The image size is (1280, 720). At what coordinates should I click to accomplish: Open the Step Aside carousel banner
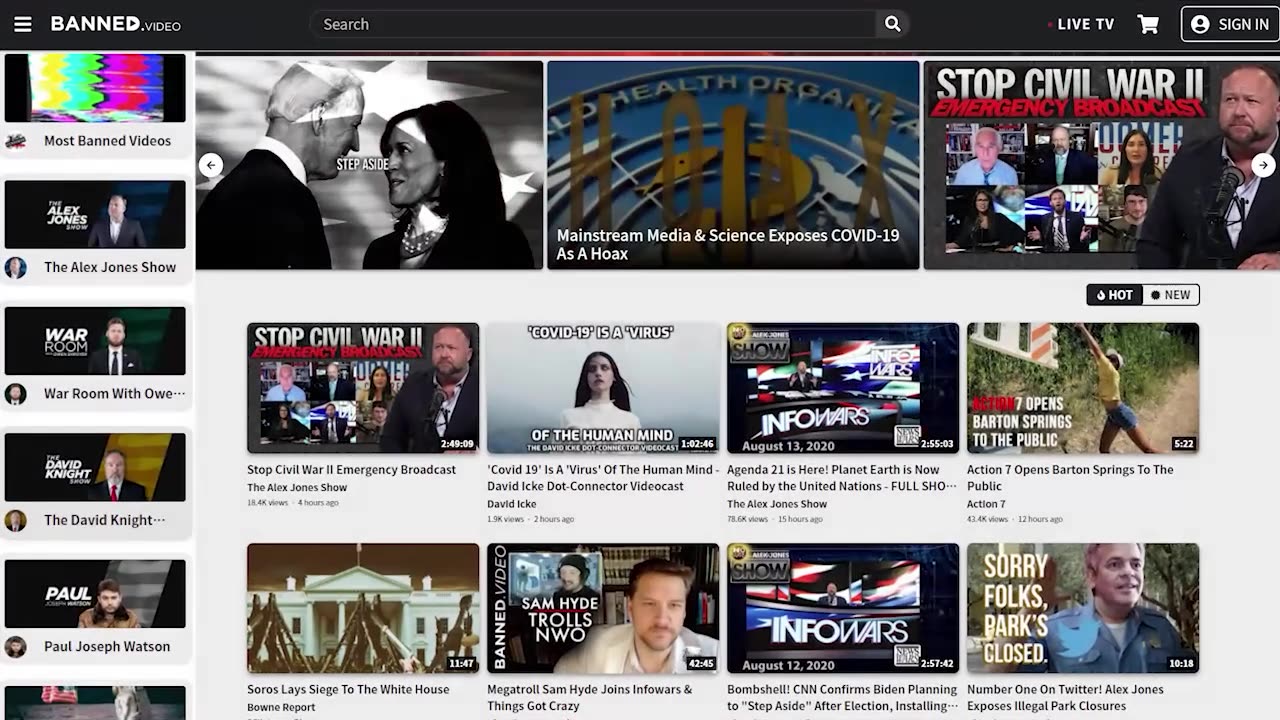pyautogui.click(x=369, y=165)
